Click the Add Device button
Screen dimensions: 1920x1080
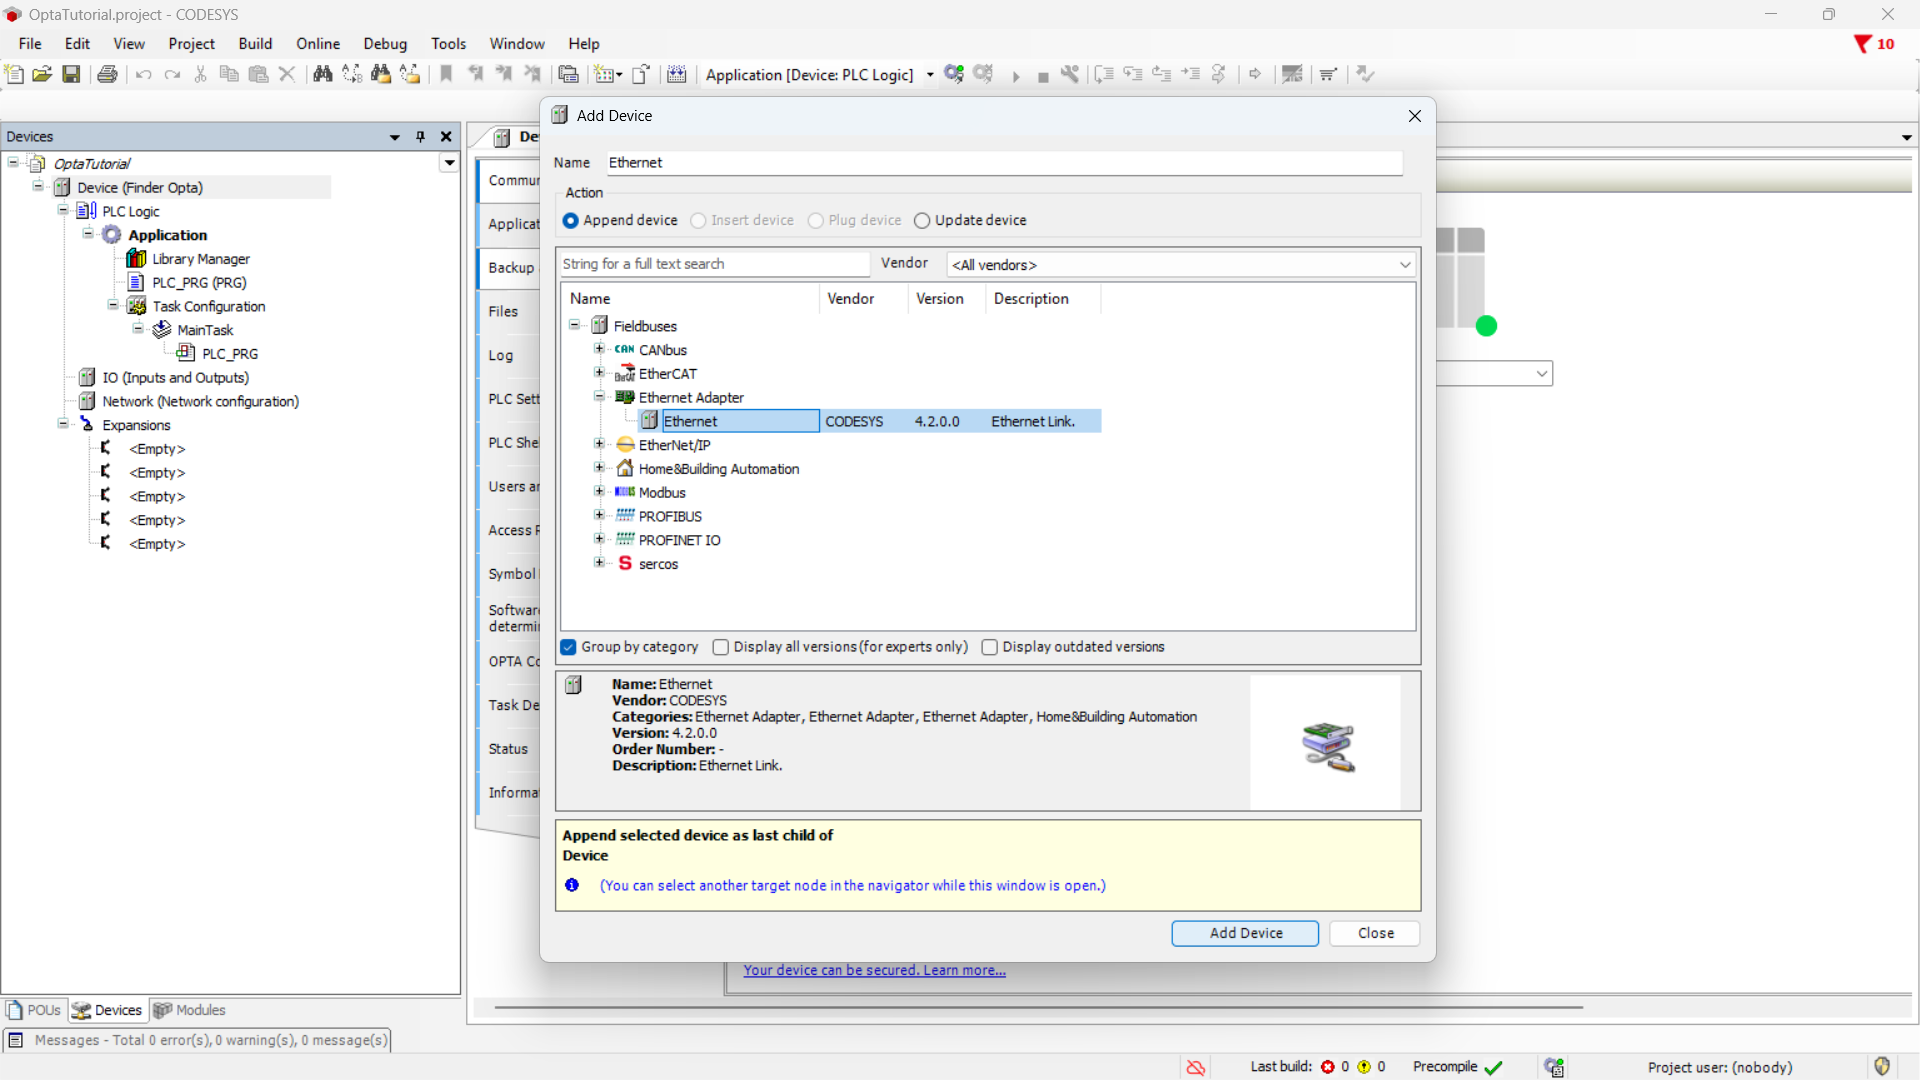1244,933
